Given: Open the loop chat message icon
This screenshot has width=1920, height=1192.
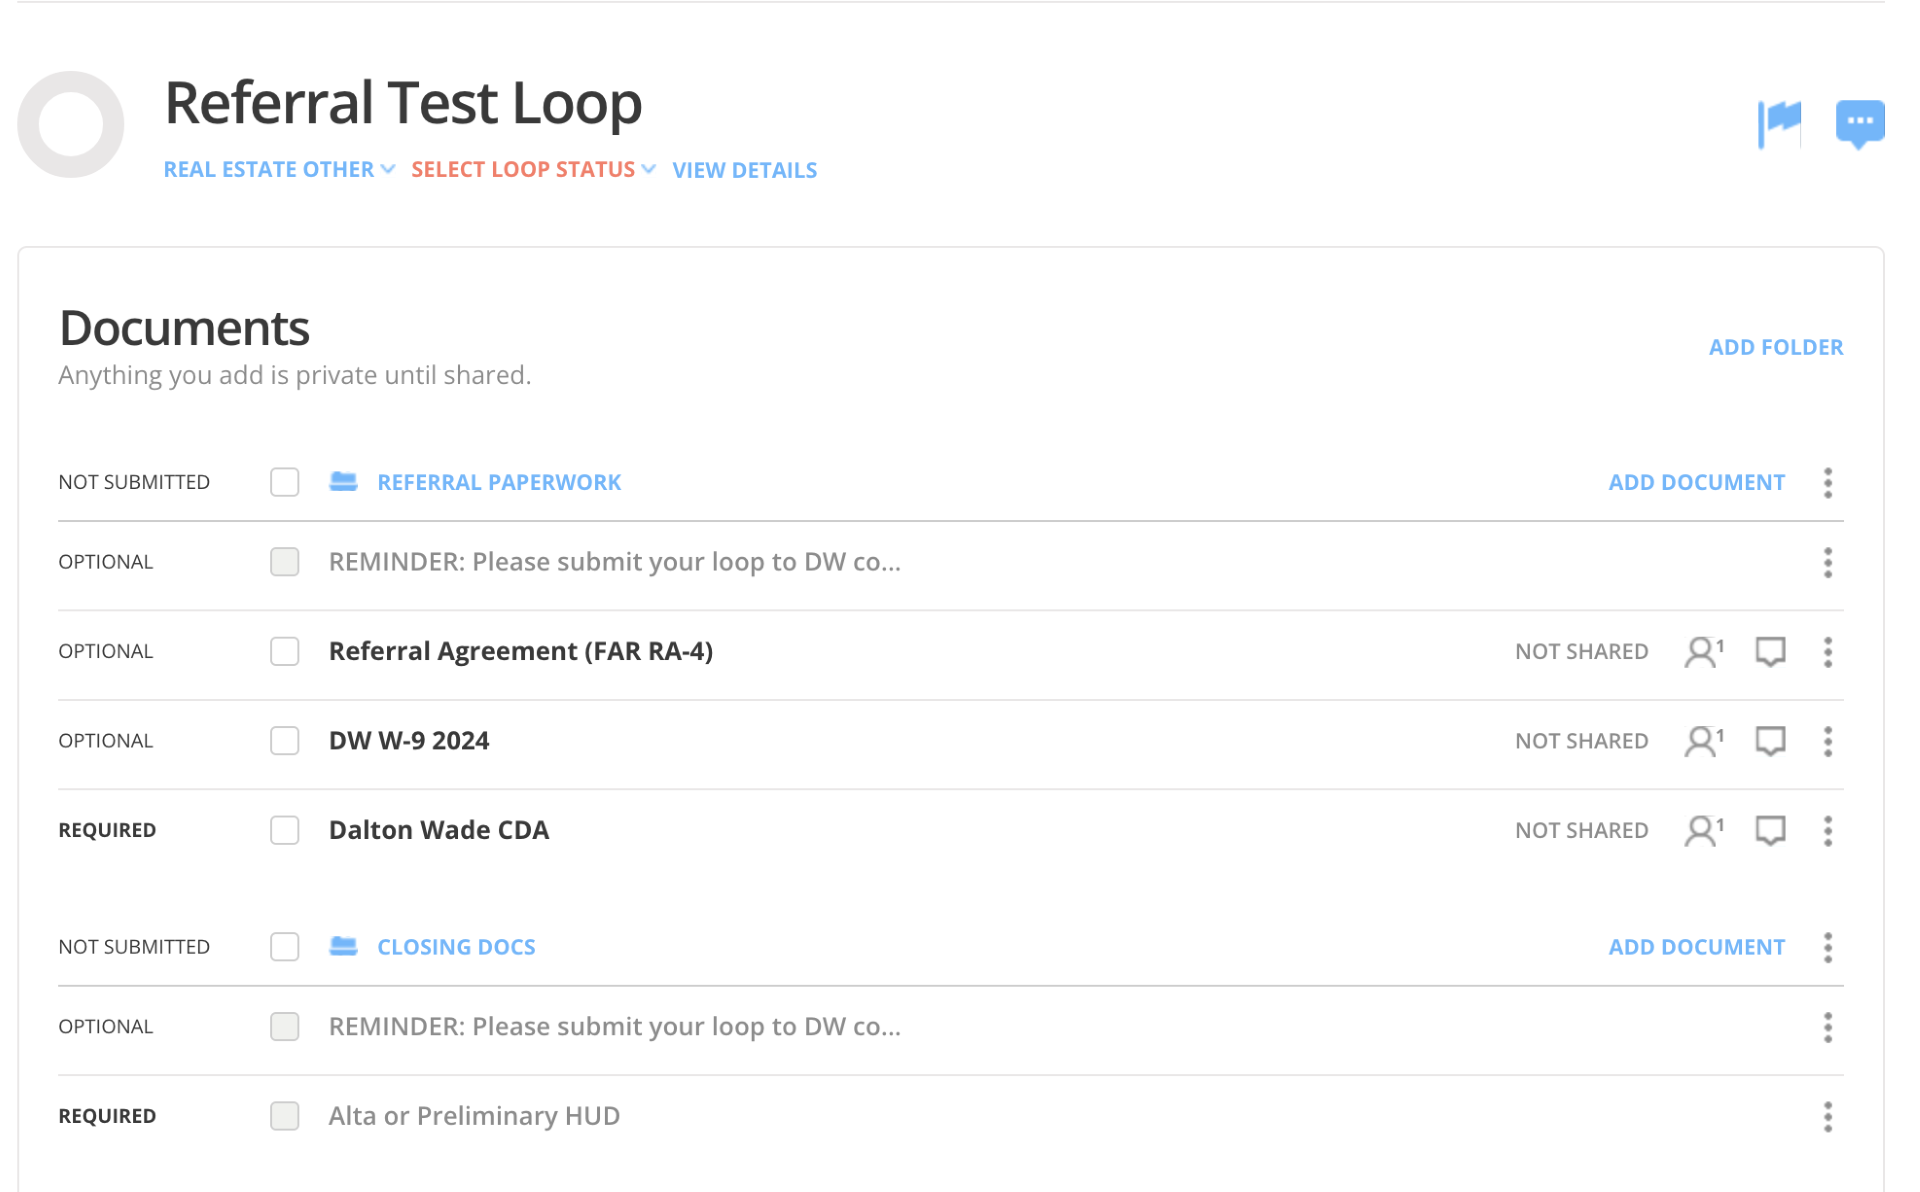Looking at the screenshot, I should tap(1859, 123).
